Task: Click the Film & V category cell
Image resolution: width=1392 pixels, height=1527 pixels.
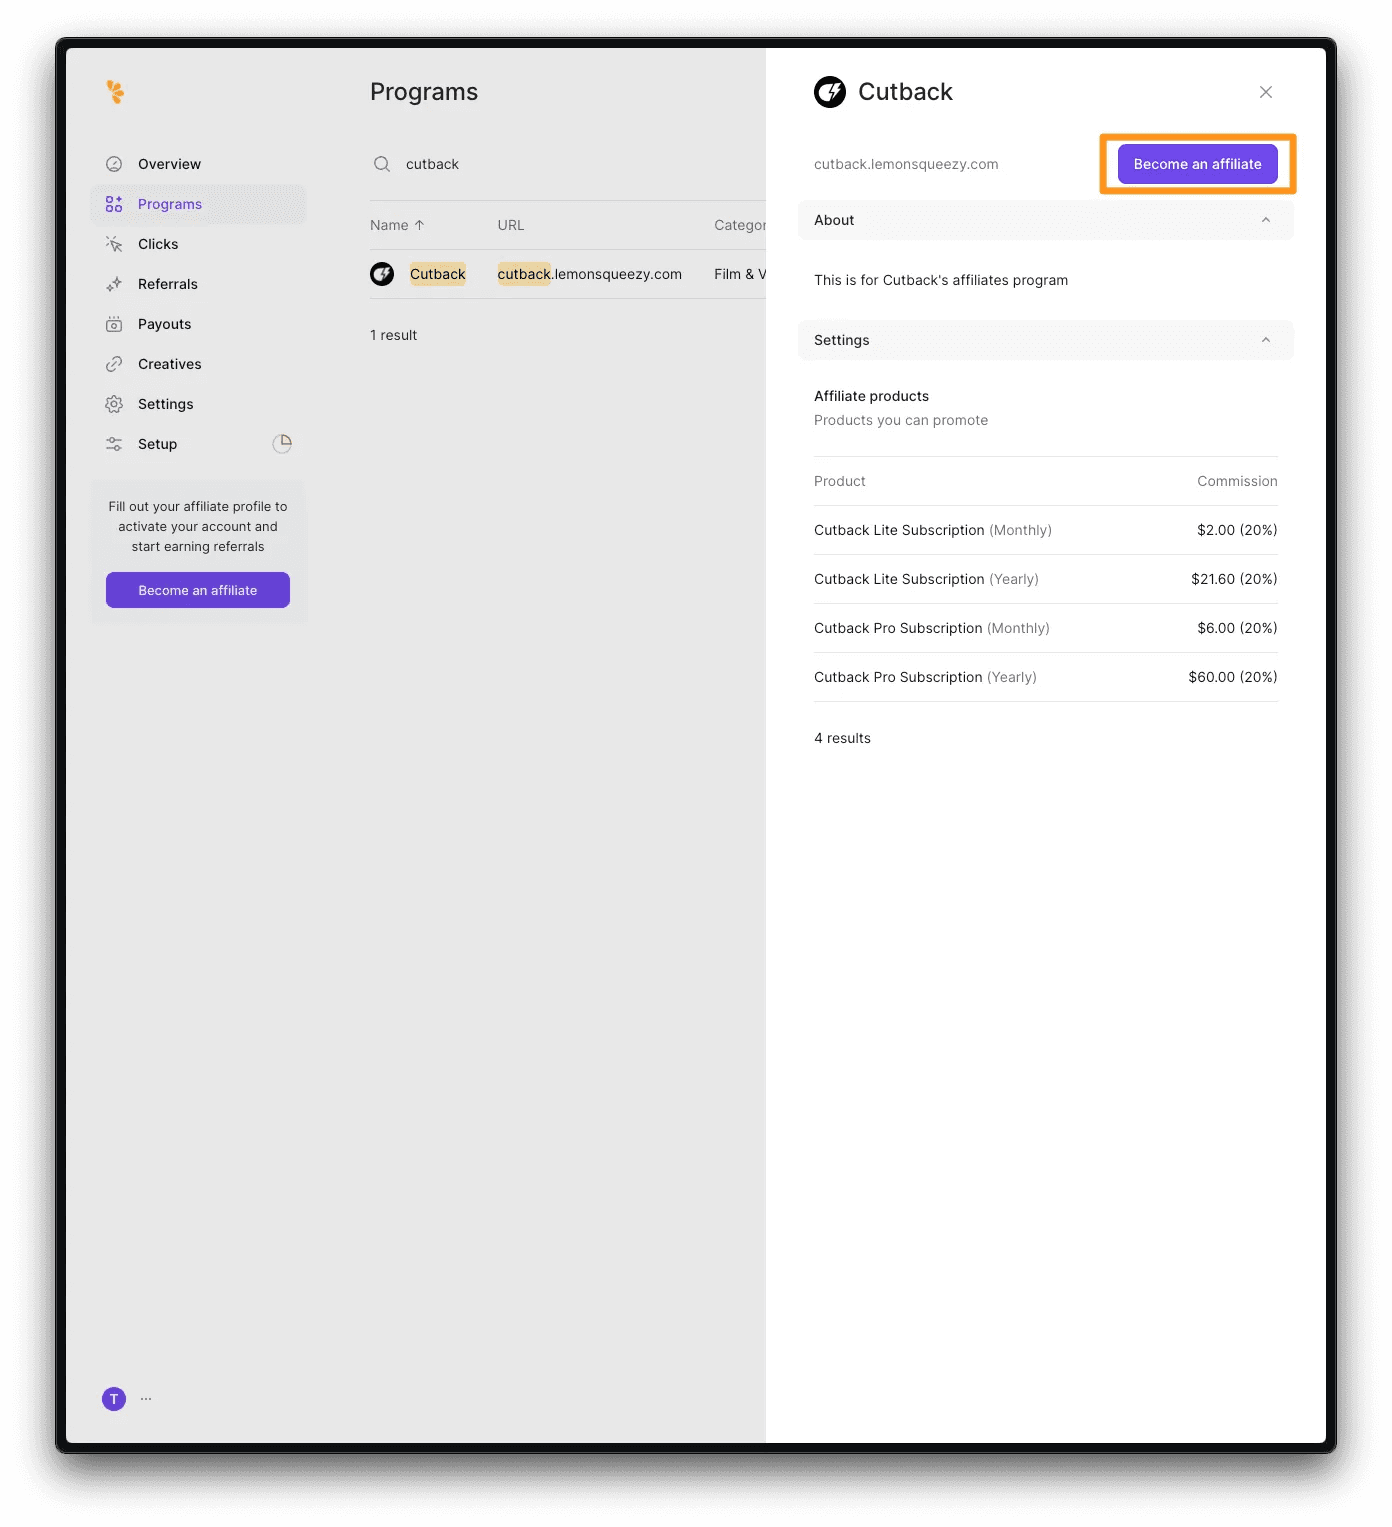Action: (x=740, y=274)
